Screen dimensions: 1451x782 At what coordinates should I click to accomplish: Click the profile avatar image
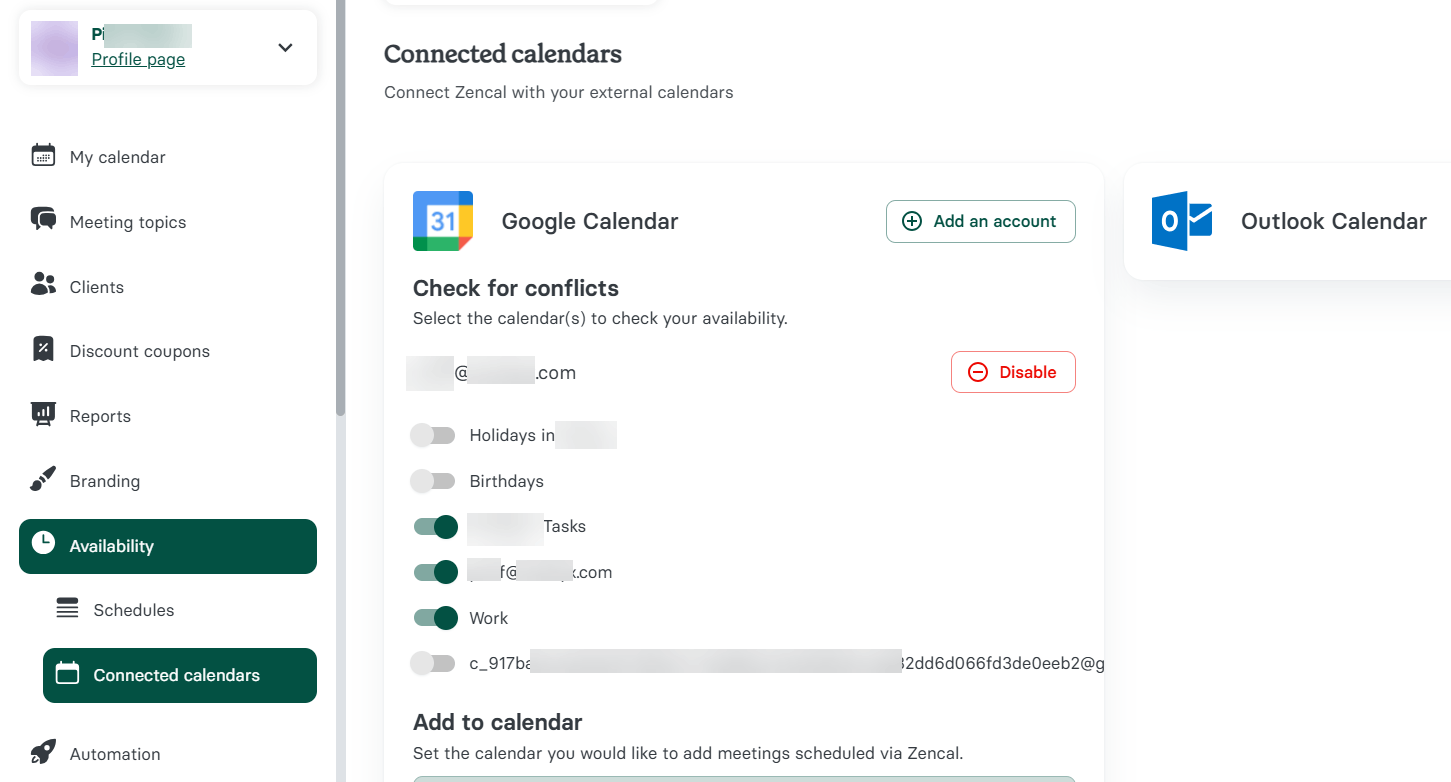(x=54, y=47)
